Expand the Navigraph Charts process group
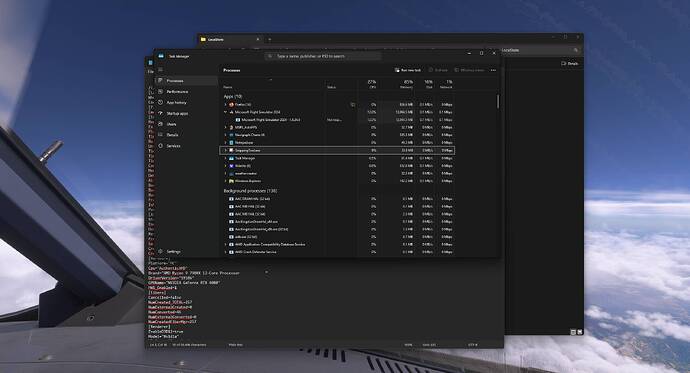690x373 pixels. tap(226, 135)
